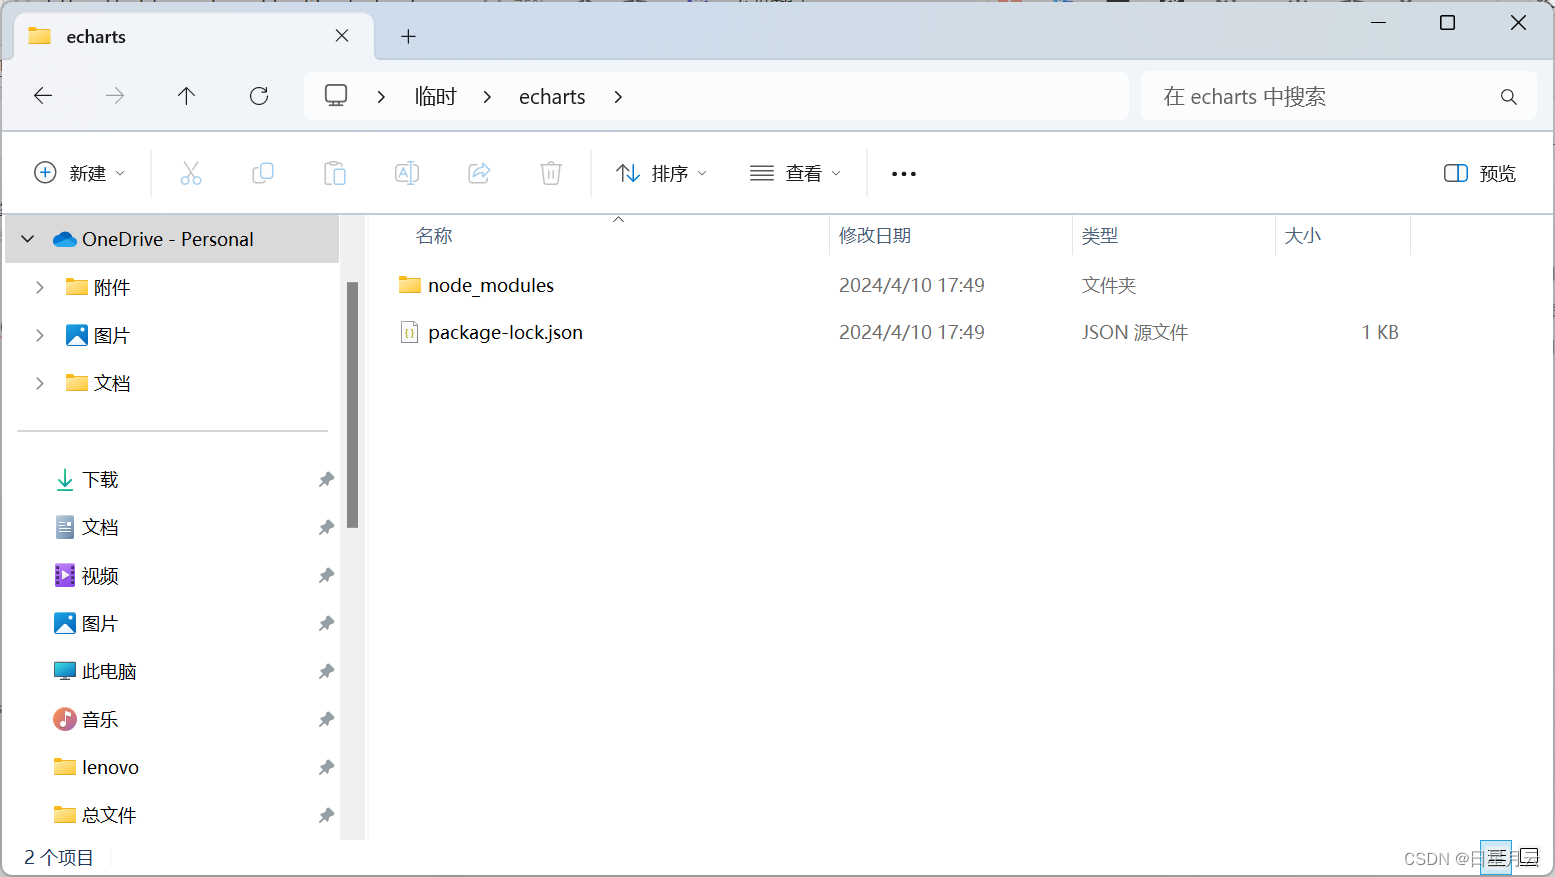
Task: Switch to large icons view in status bar
Action: [x=1529, y=857]
